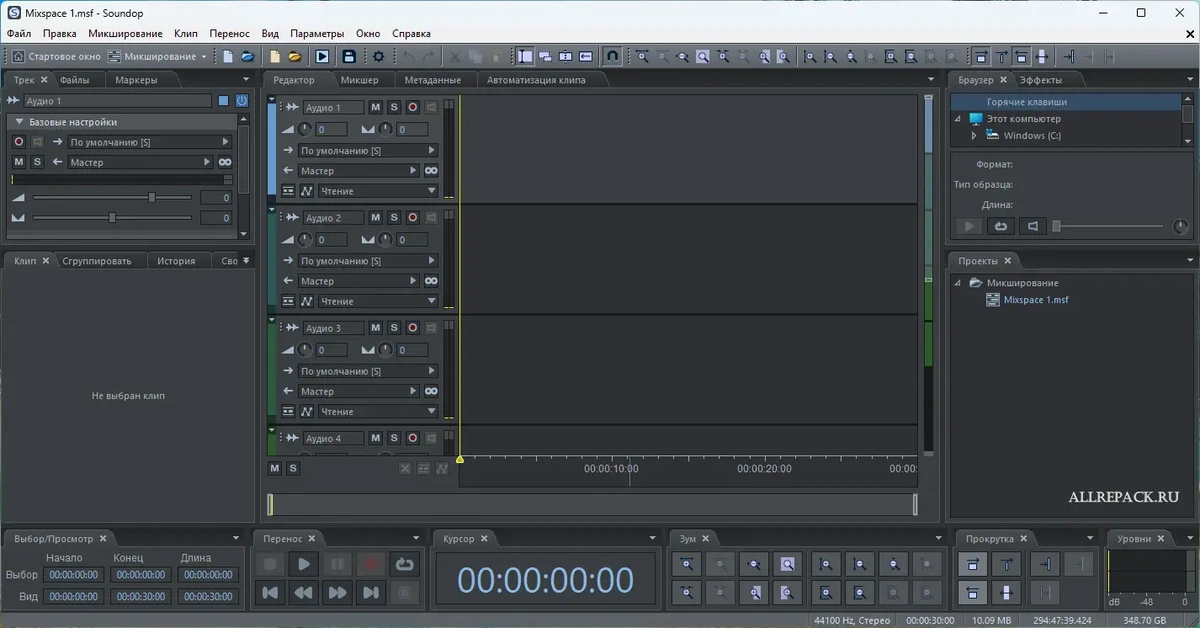The width and height of the screenshot is (1200, 628).
Task: Collapse the Базовые настройки section
Action: [18, 122]
